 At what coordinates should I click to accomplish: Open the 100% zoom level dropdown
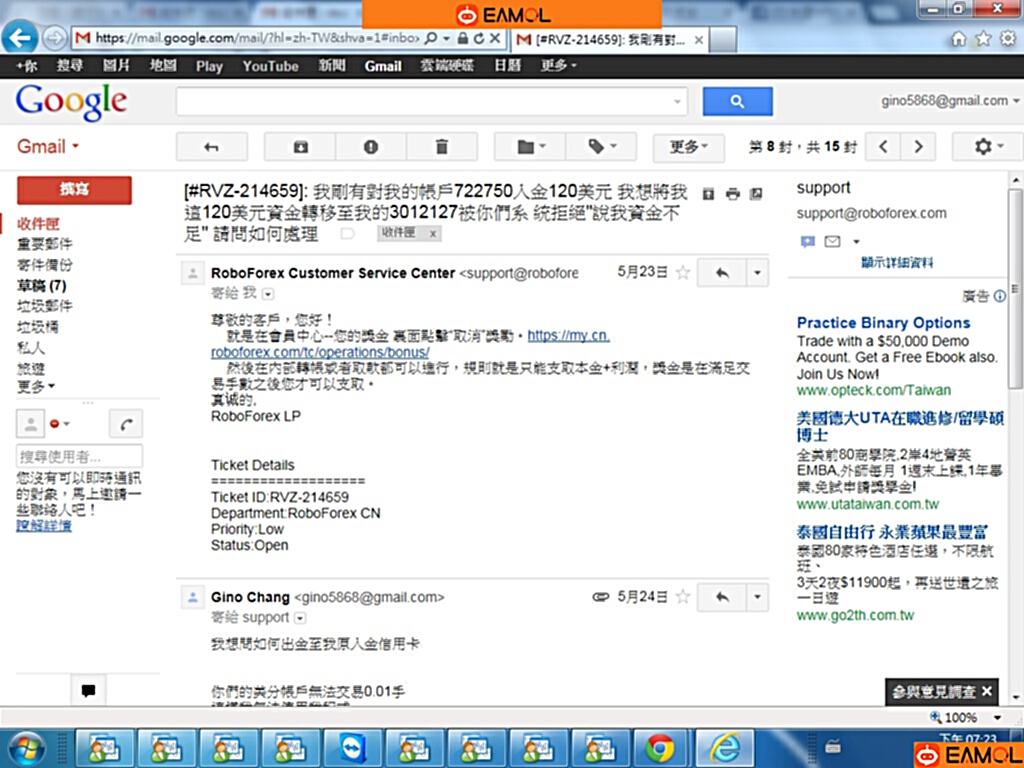coord(997,718)
